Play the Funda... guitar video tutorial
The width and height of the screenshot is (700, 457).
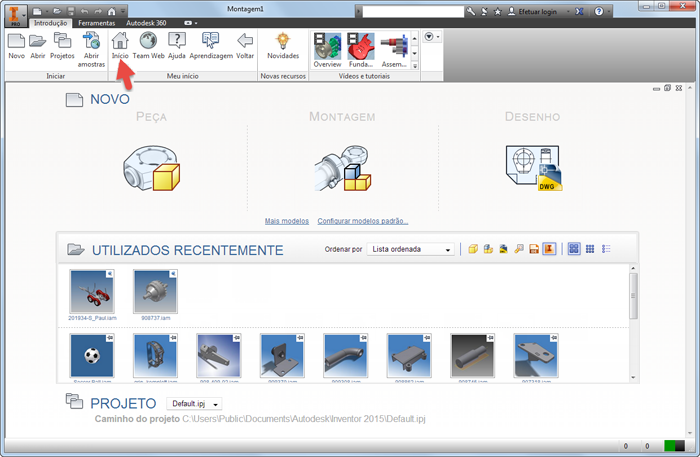coord(361,50)
